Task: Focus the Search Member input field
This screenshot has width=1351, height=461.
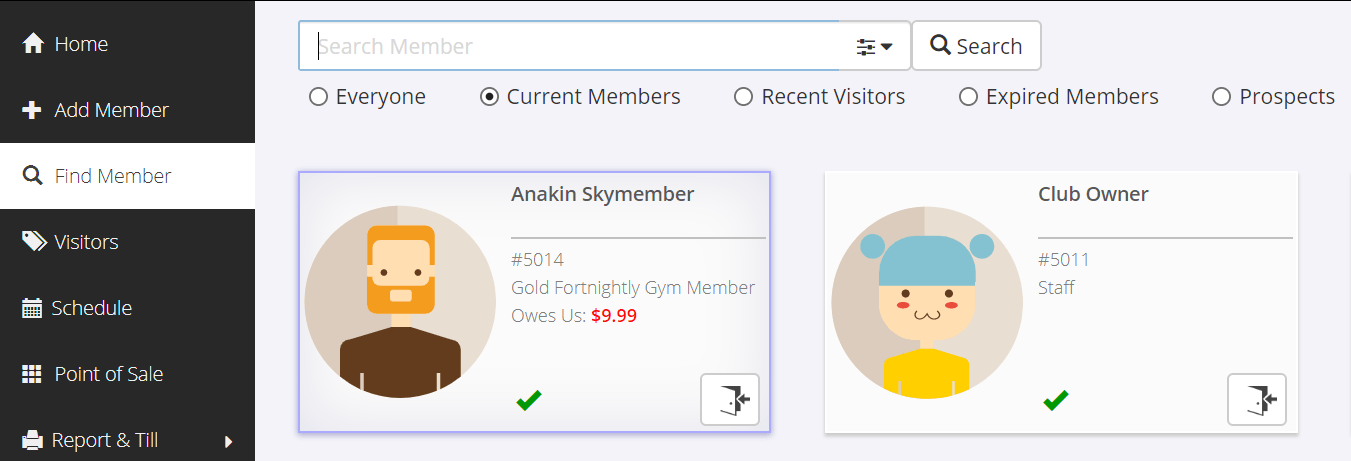Action: pos(570,46)
